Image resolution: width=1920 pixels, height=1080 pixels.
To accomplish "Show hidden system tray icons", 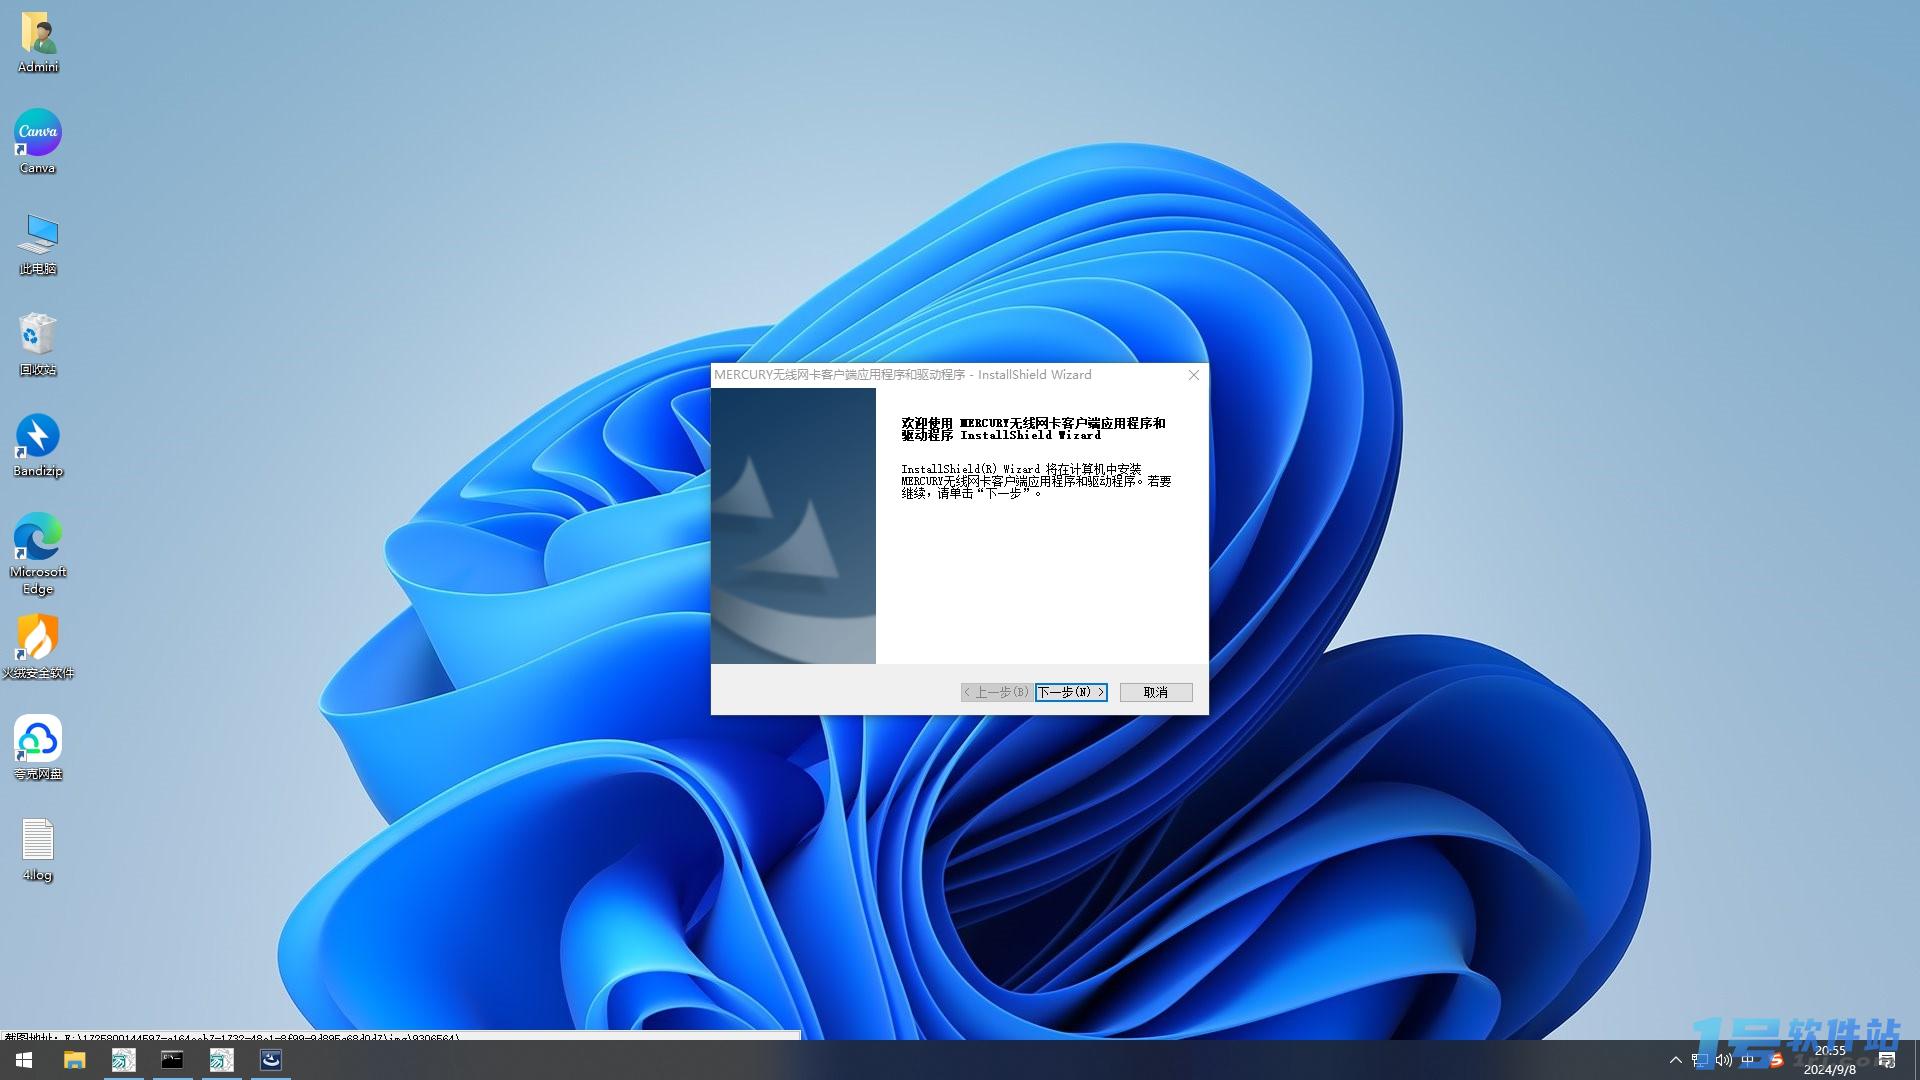I will coord(1676,1060).
